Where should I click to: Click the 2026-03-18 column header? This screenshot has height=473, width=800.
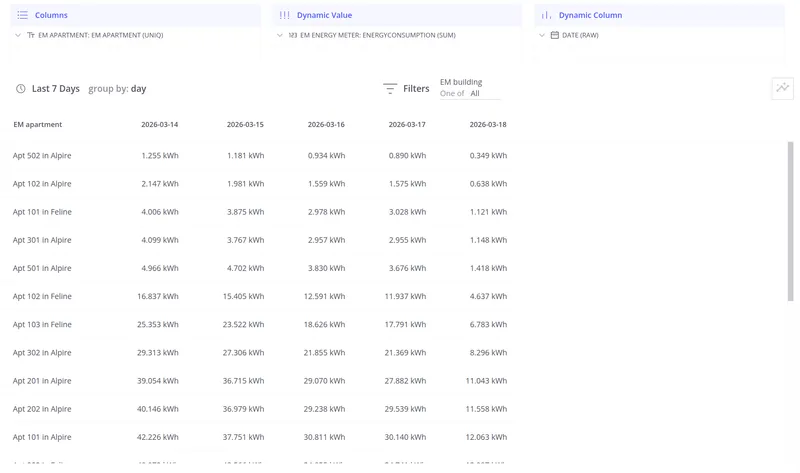click(488, 125)
